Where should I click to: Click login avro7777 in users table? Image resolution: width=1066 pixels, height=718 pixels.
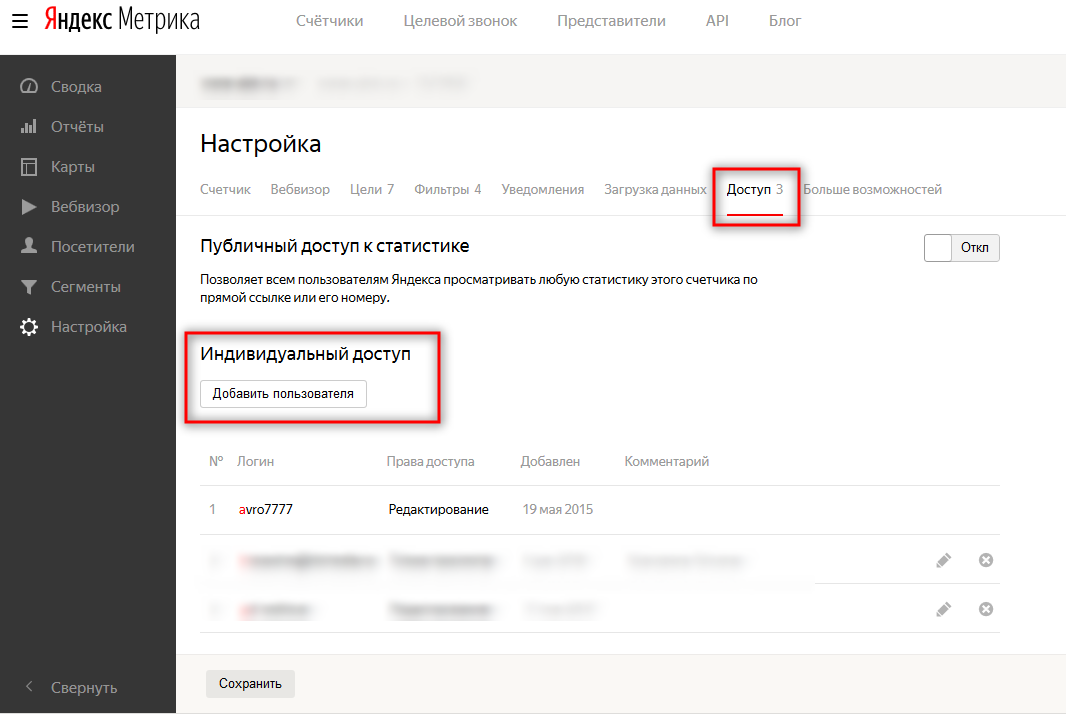(265, 509)
